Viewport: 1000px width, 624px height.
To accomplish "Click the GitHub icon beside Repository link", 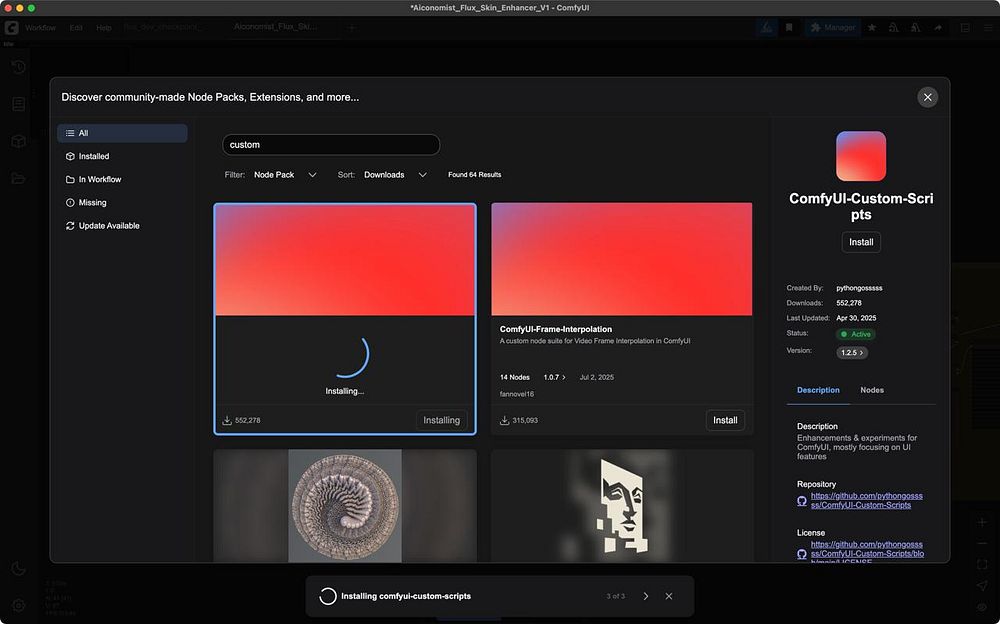I will pyautogui.click(x=802, y=501).
